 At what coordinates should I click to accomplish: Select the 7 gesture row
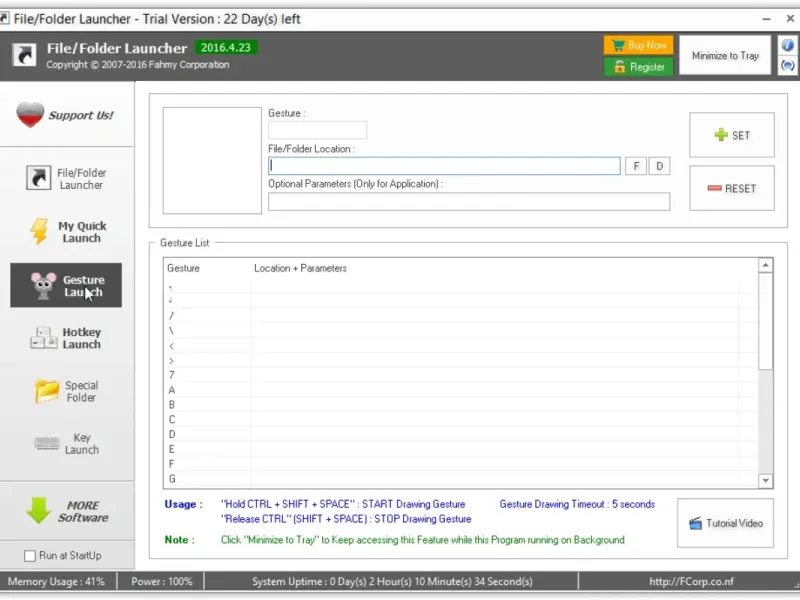(462, 375)
